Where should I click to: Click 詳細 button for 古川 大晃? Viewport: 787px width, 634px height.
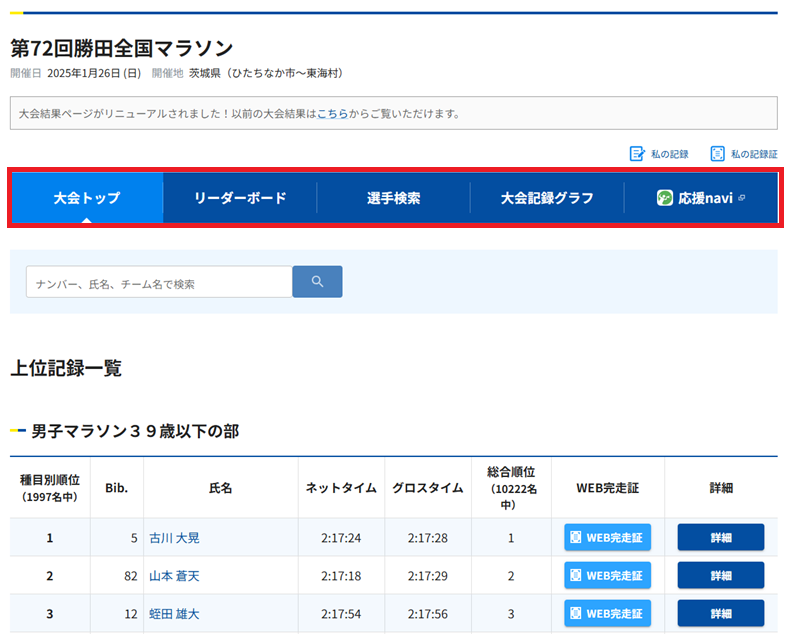point(720,538)
